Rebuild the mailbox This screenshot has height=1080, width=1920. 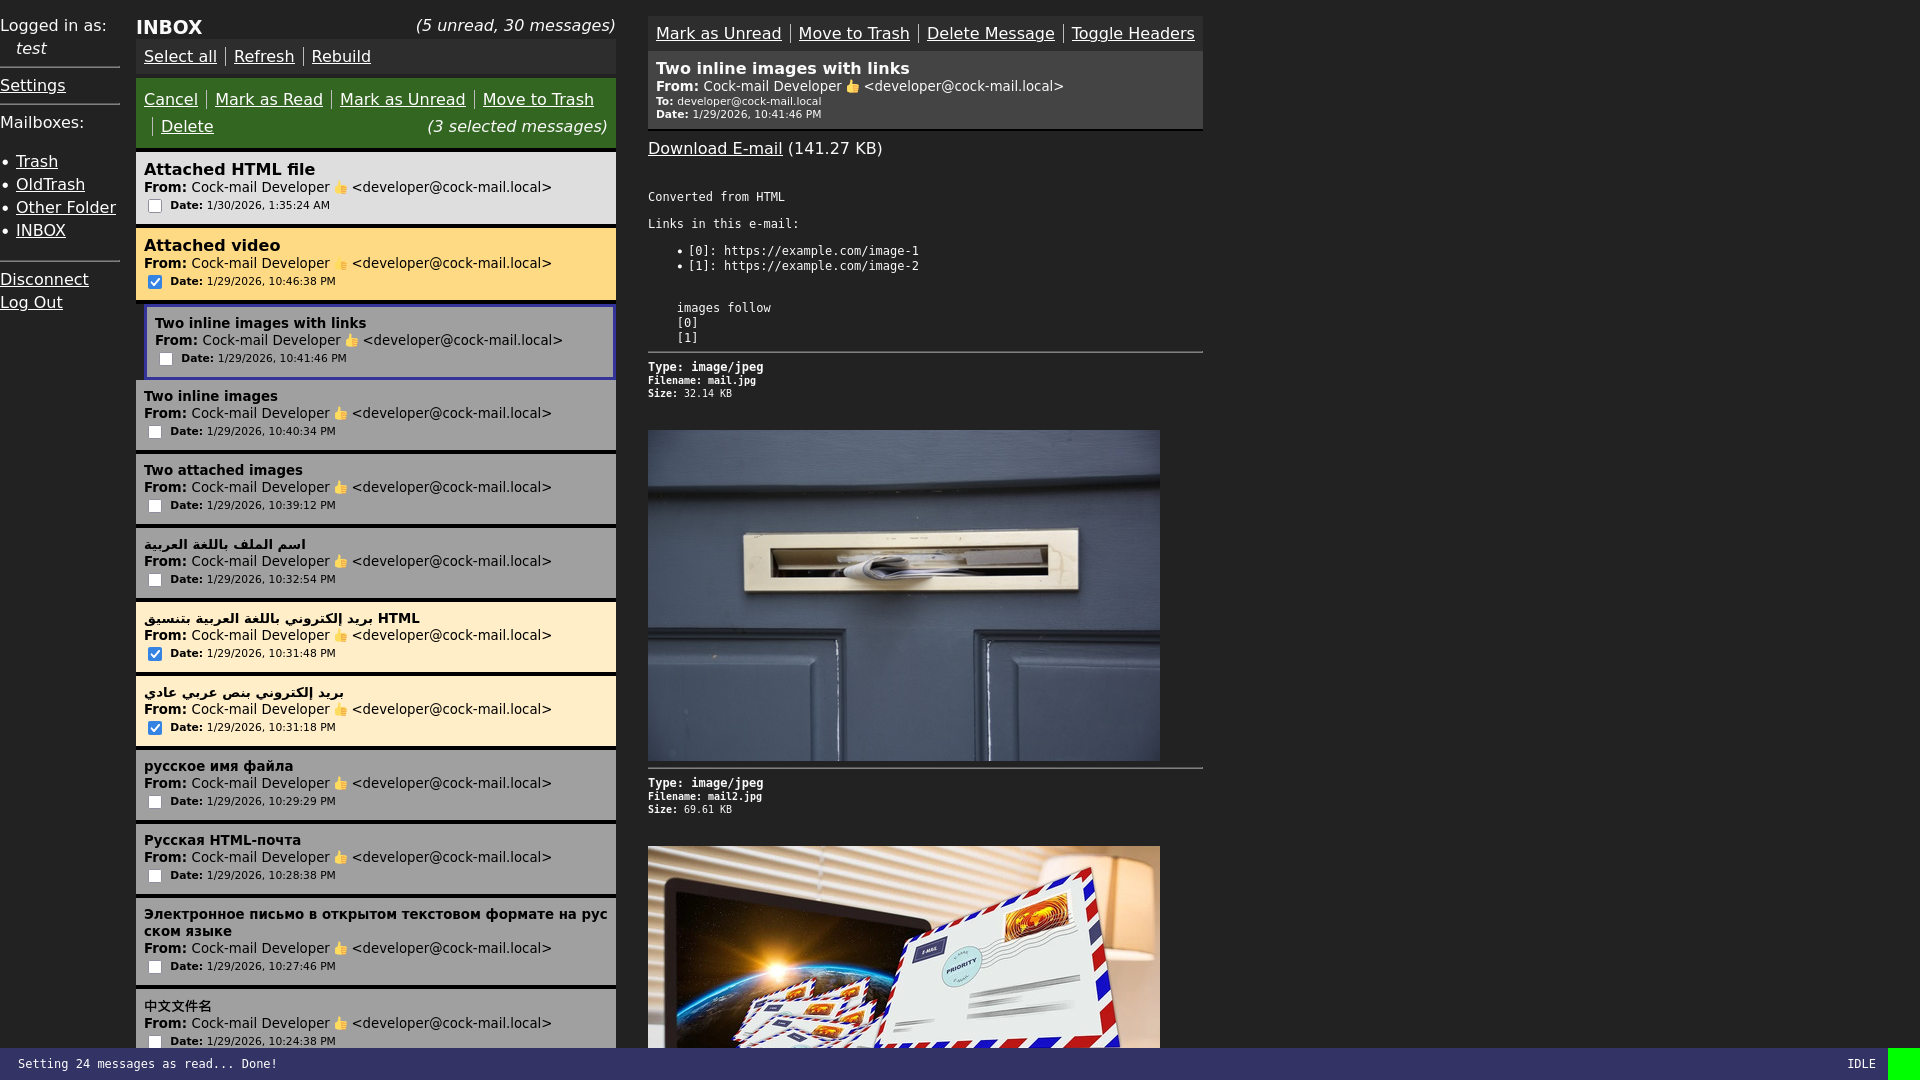[x=340, y=56]
